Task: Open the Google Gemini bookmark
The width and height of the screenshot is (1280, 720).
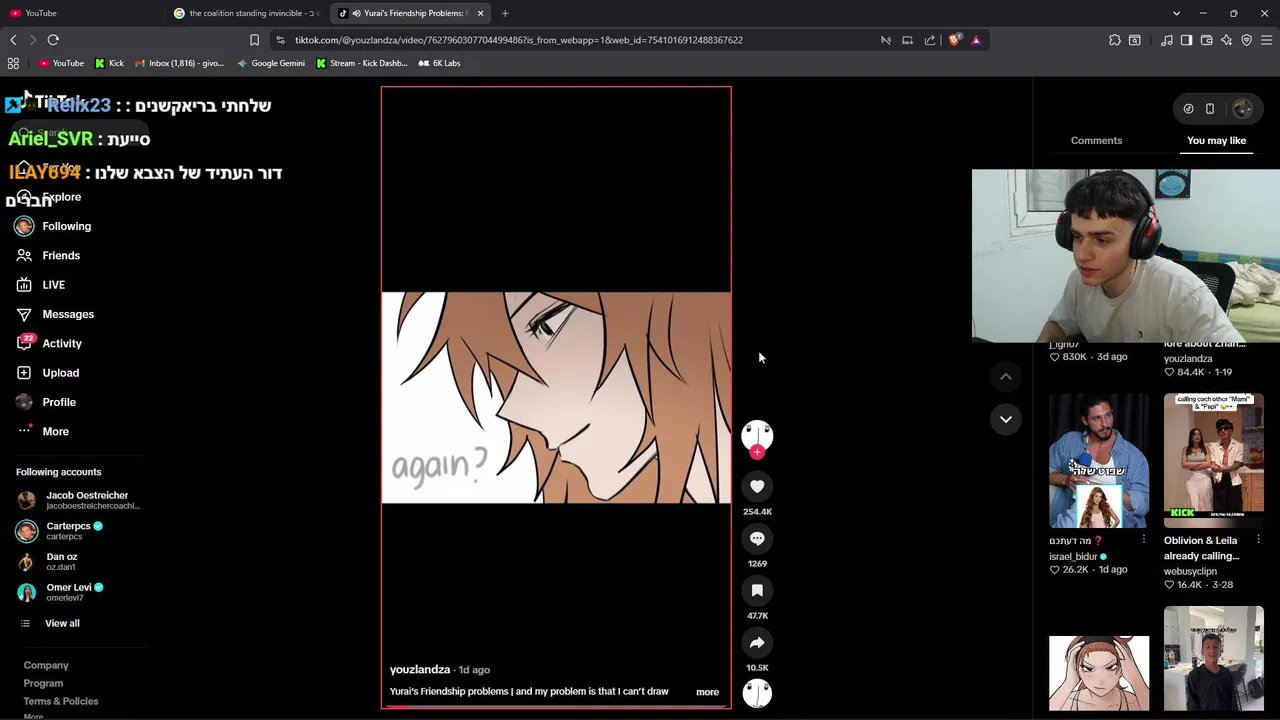Action: (271, 63)
